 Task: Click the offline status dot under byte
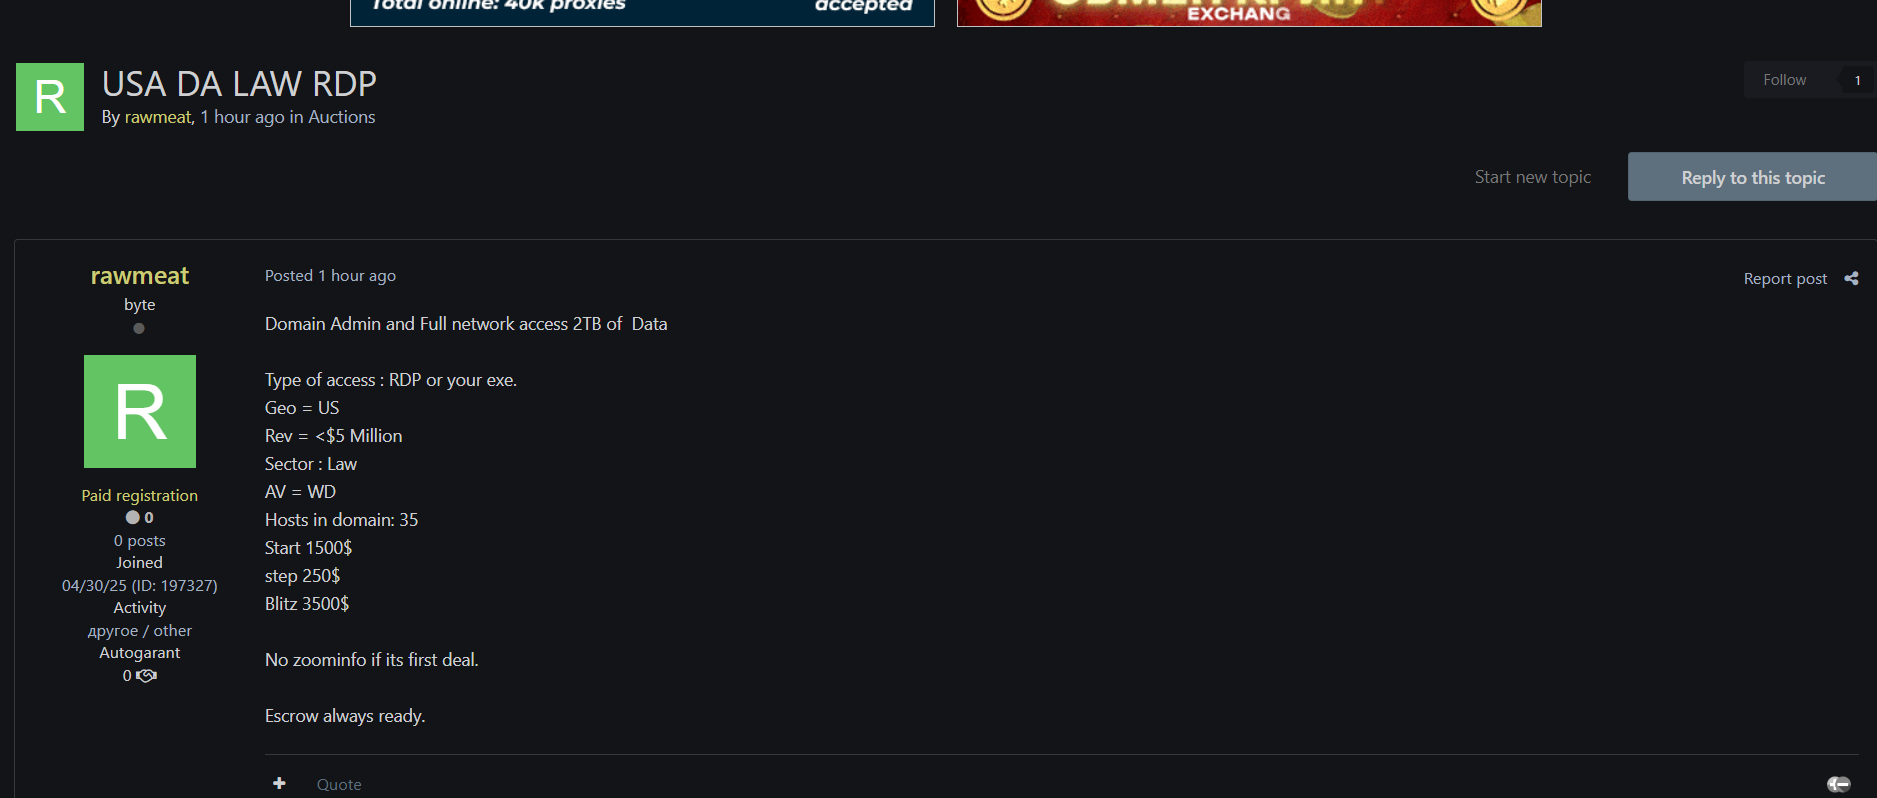tap(139, 328)
